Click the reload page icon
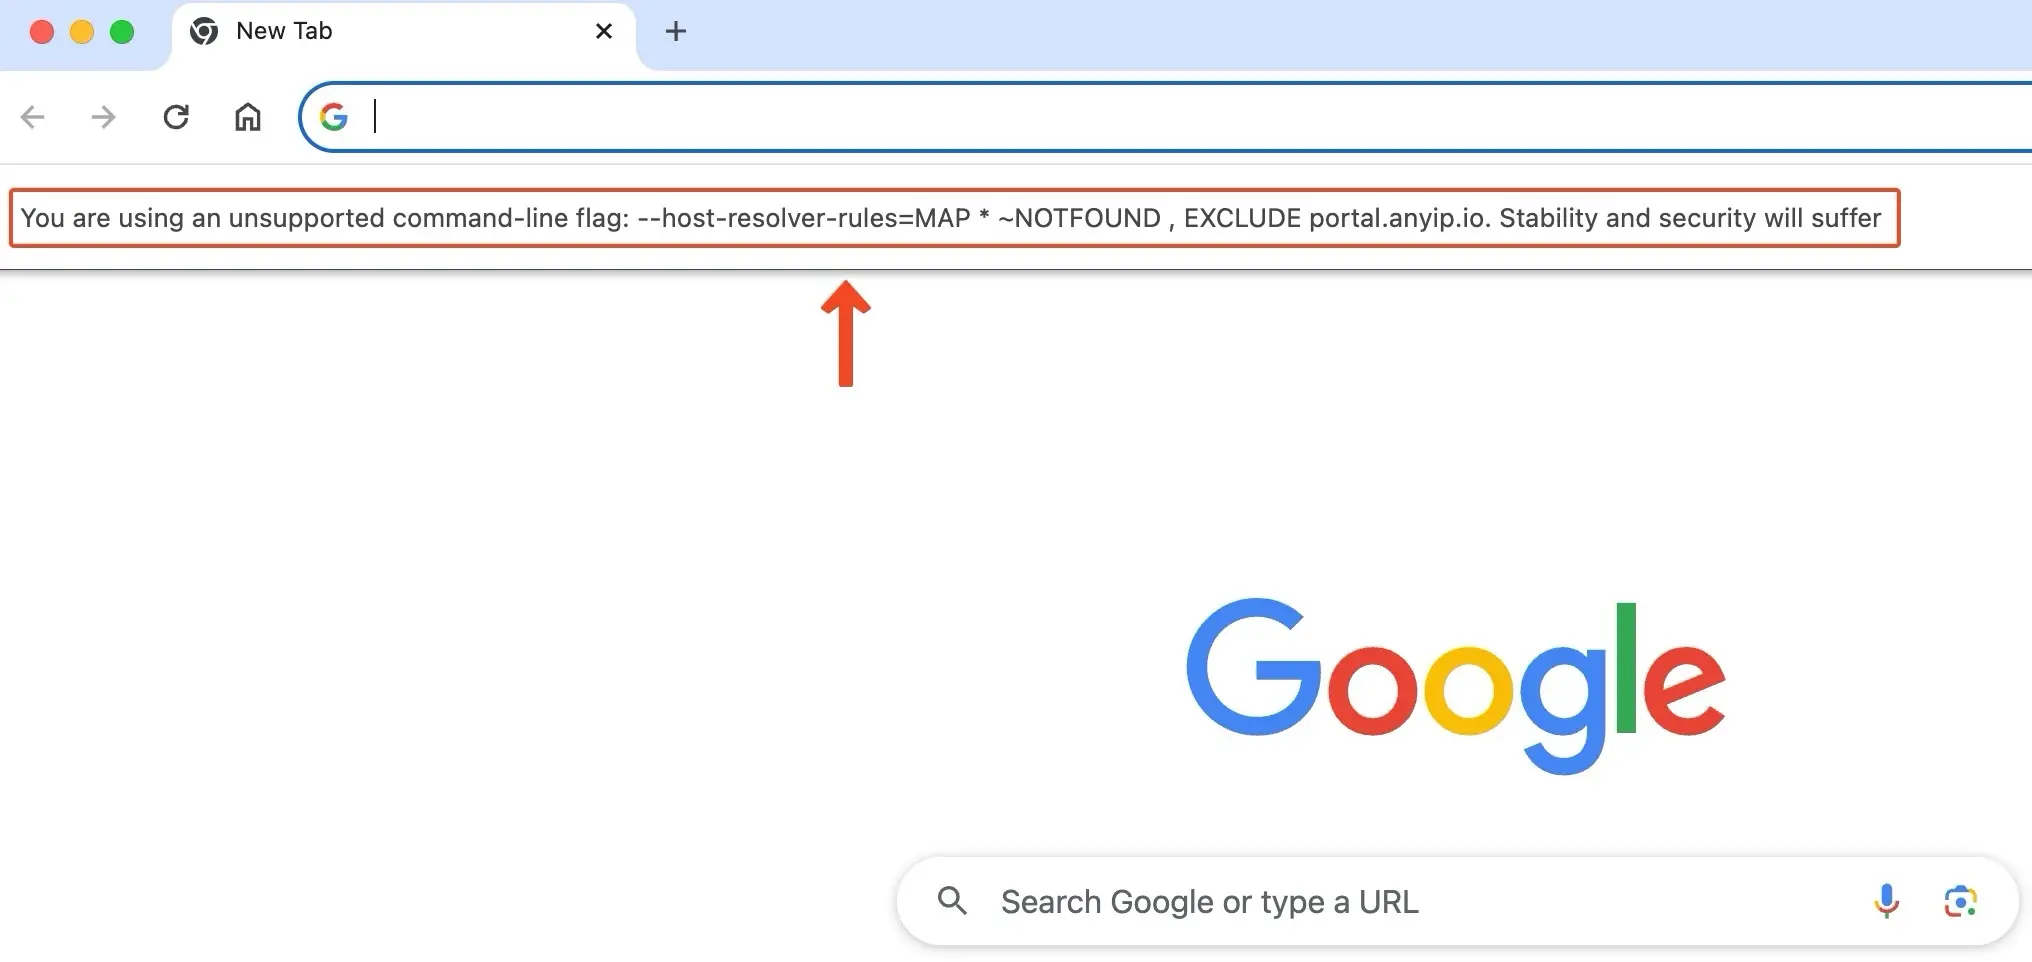Screen dimensions: 2032x962 point(176,117)
